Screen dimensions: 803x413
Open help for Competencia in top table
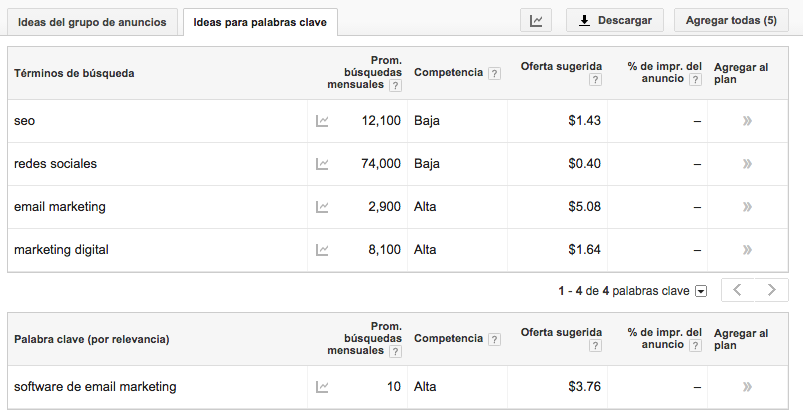click(494, 73)
